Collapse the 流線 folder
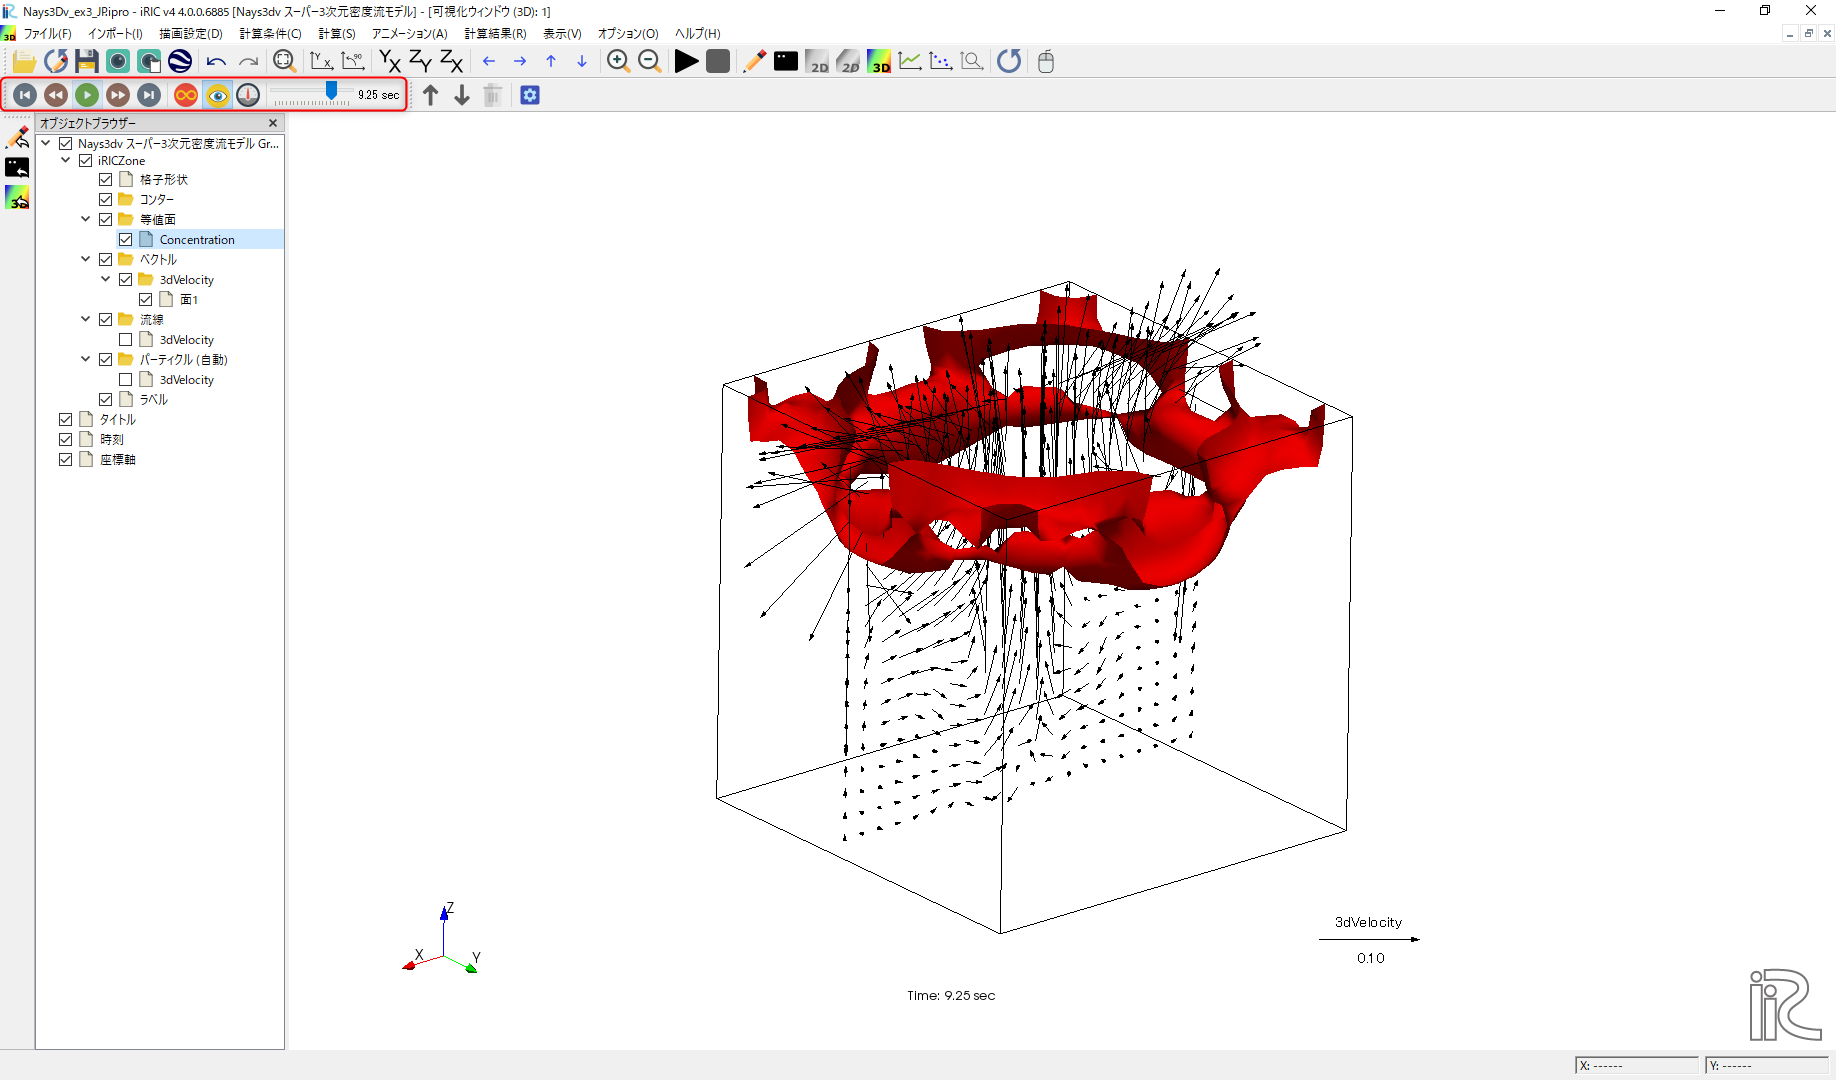This screenshot has height=1080, width=1836. click(x=86, y=320)
